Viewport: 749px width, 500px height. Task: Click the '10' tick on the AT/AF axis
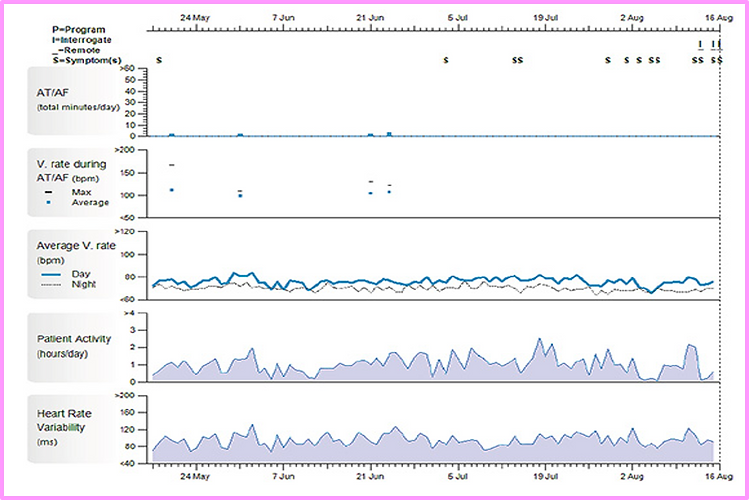coord(130,125)
